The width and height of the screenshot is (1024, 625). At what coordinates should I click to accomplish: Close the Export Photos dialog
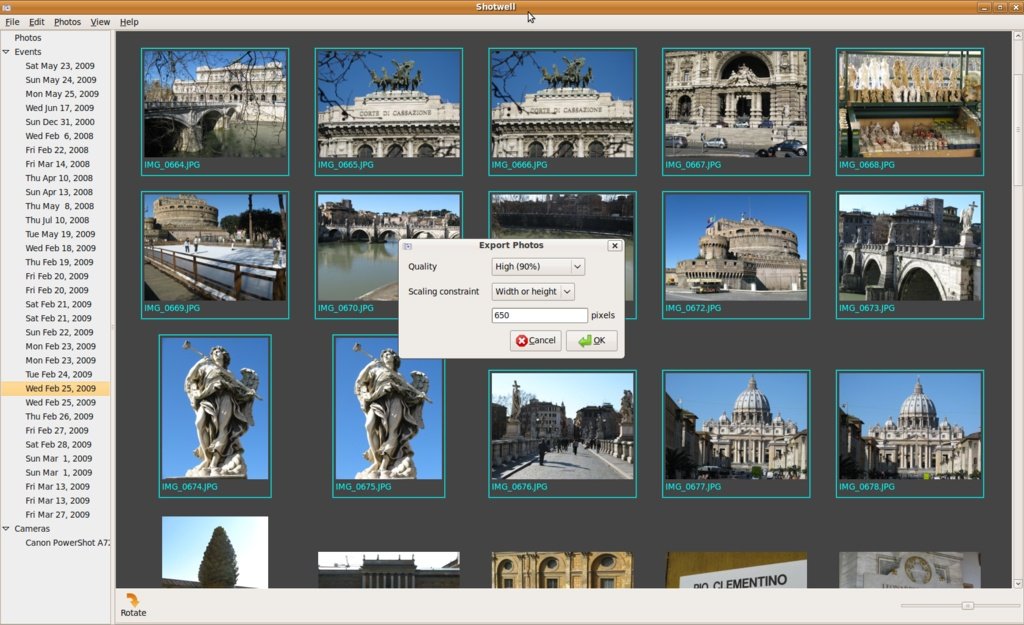click(x=614, y=245)
